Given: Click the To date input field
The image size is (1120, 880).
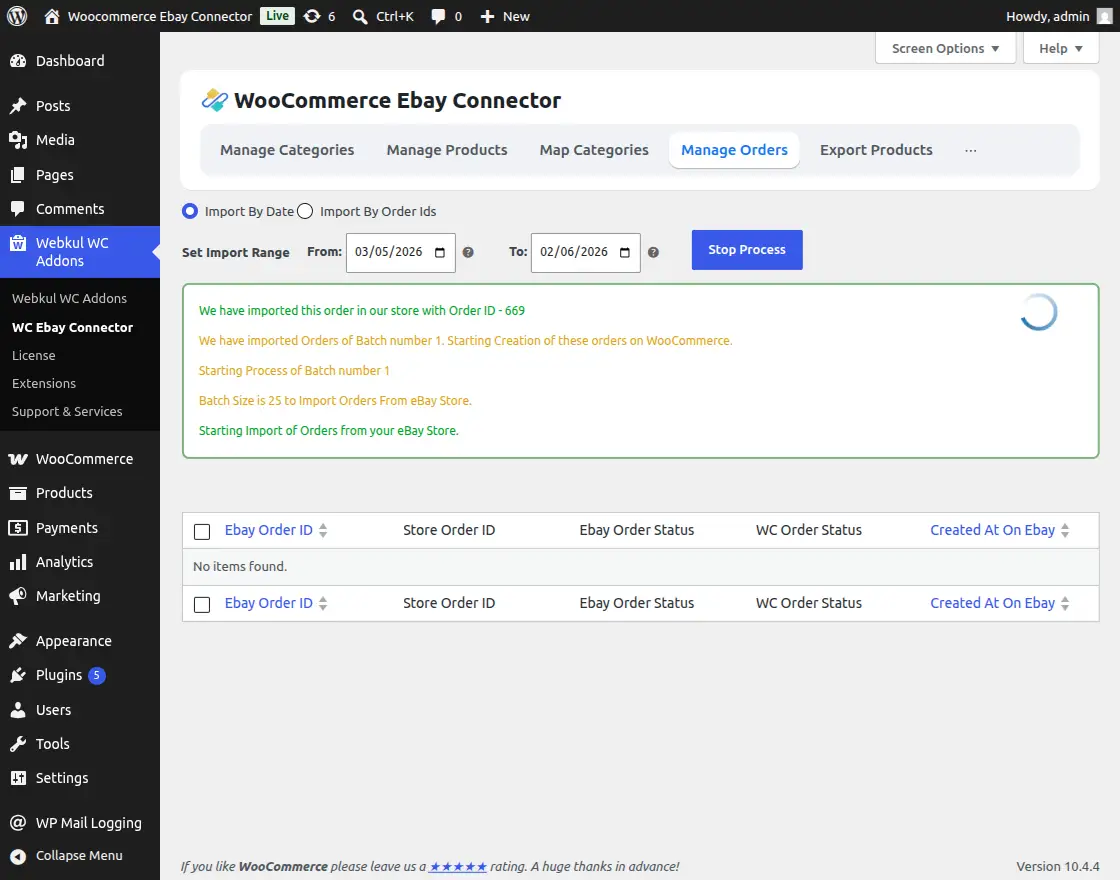Looking at the screenshot, I should pos(586,253).
